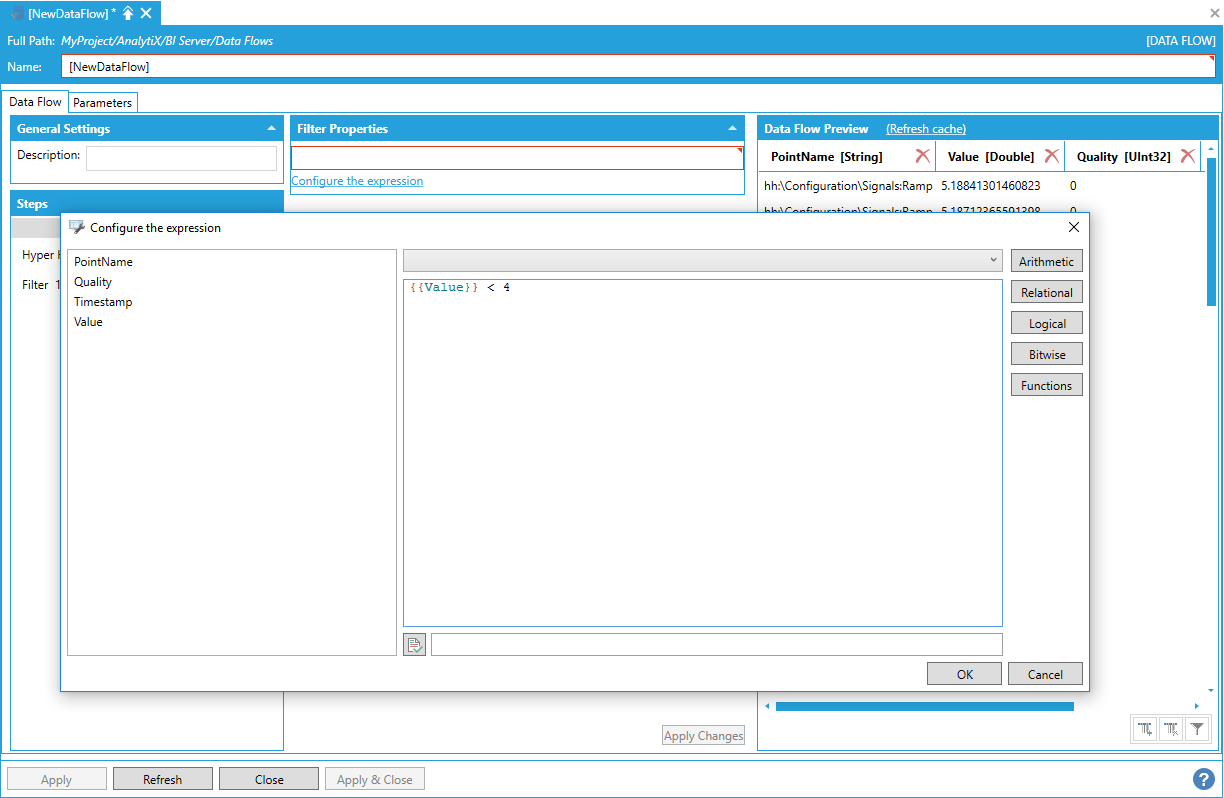Open help via the blue question mark
The height and width of the screenshot is (798, 1224).
(x=1203, y=779)
